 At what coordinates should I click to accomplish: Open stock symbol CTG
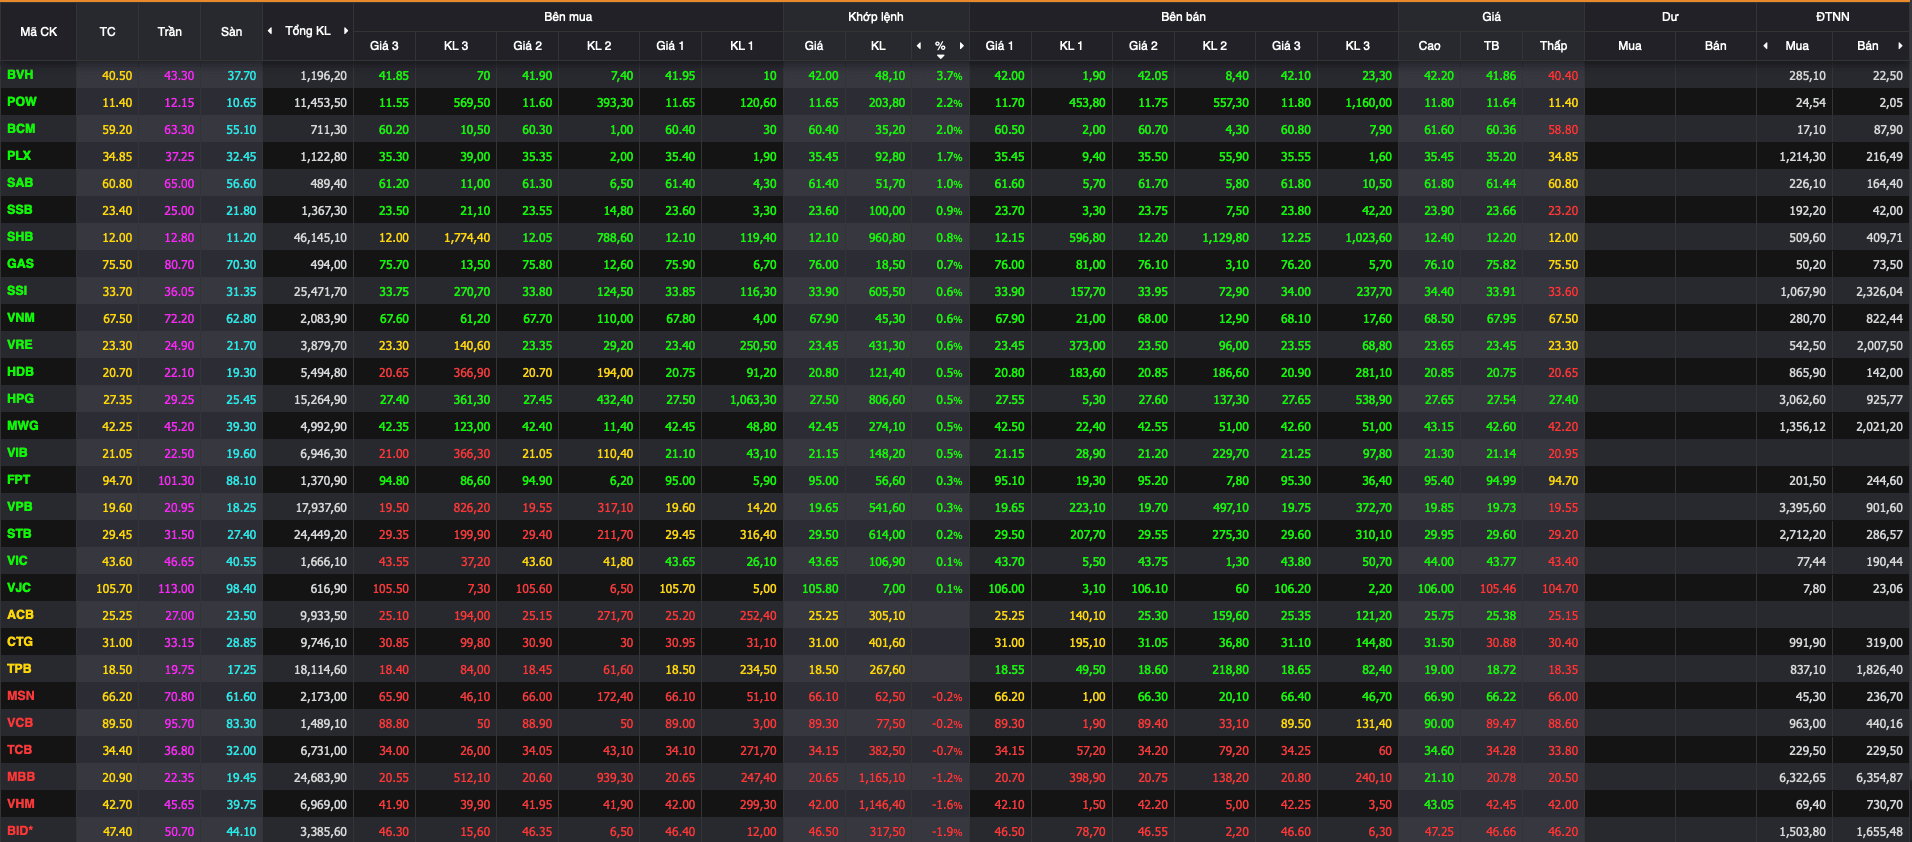[20, 642]
